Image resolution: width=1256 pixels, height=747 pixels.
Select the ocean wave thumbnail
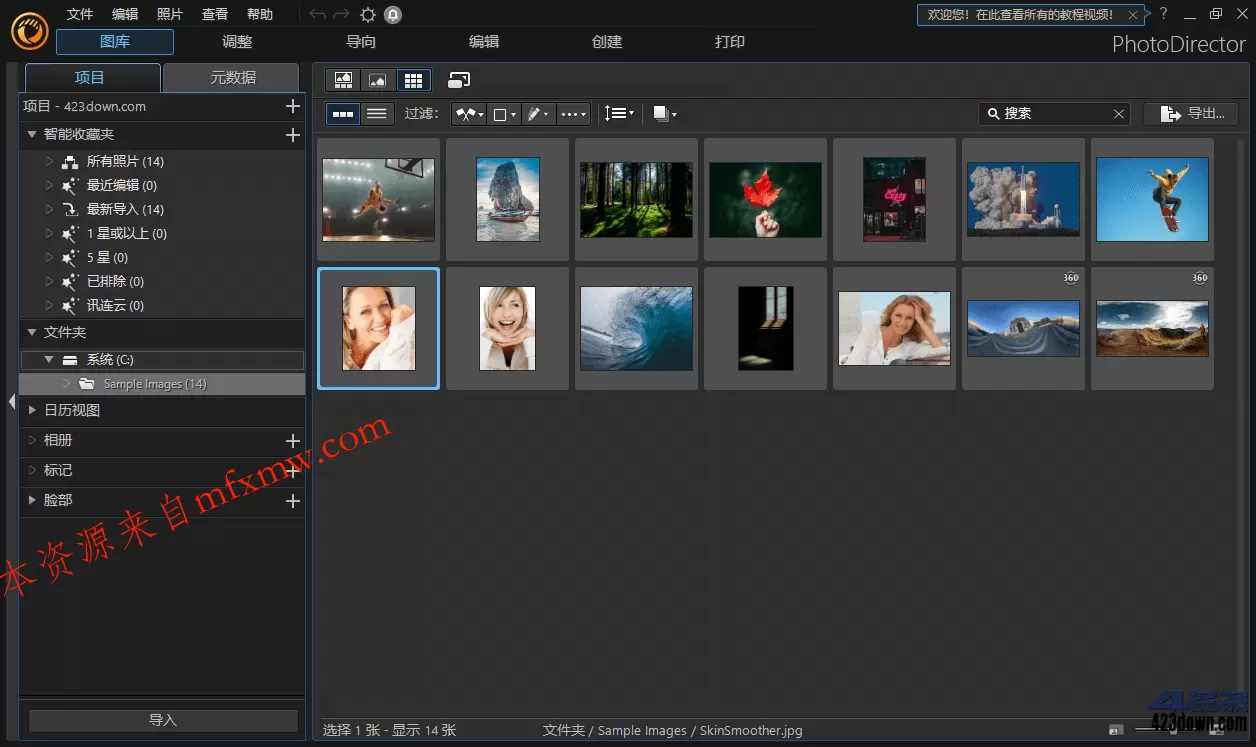click(636, 328)
